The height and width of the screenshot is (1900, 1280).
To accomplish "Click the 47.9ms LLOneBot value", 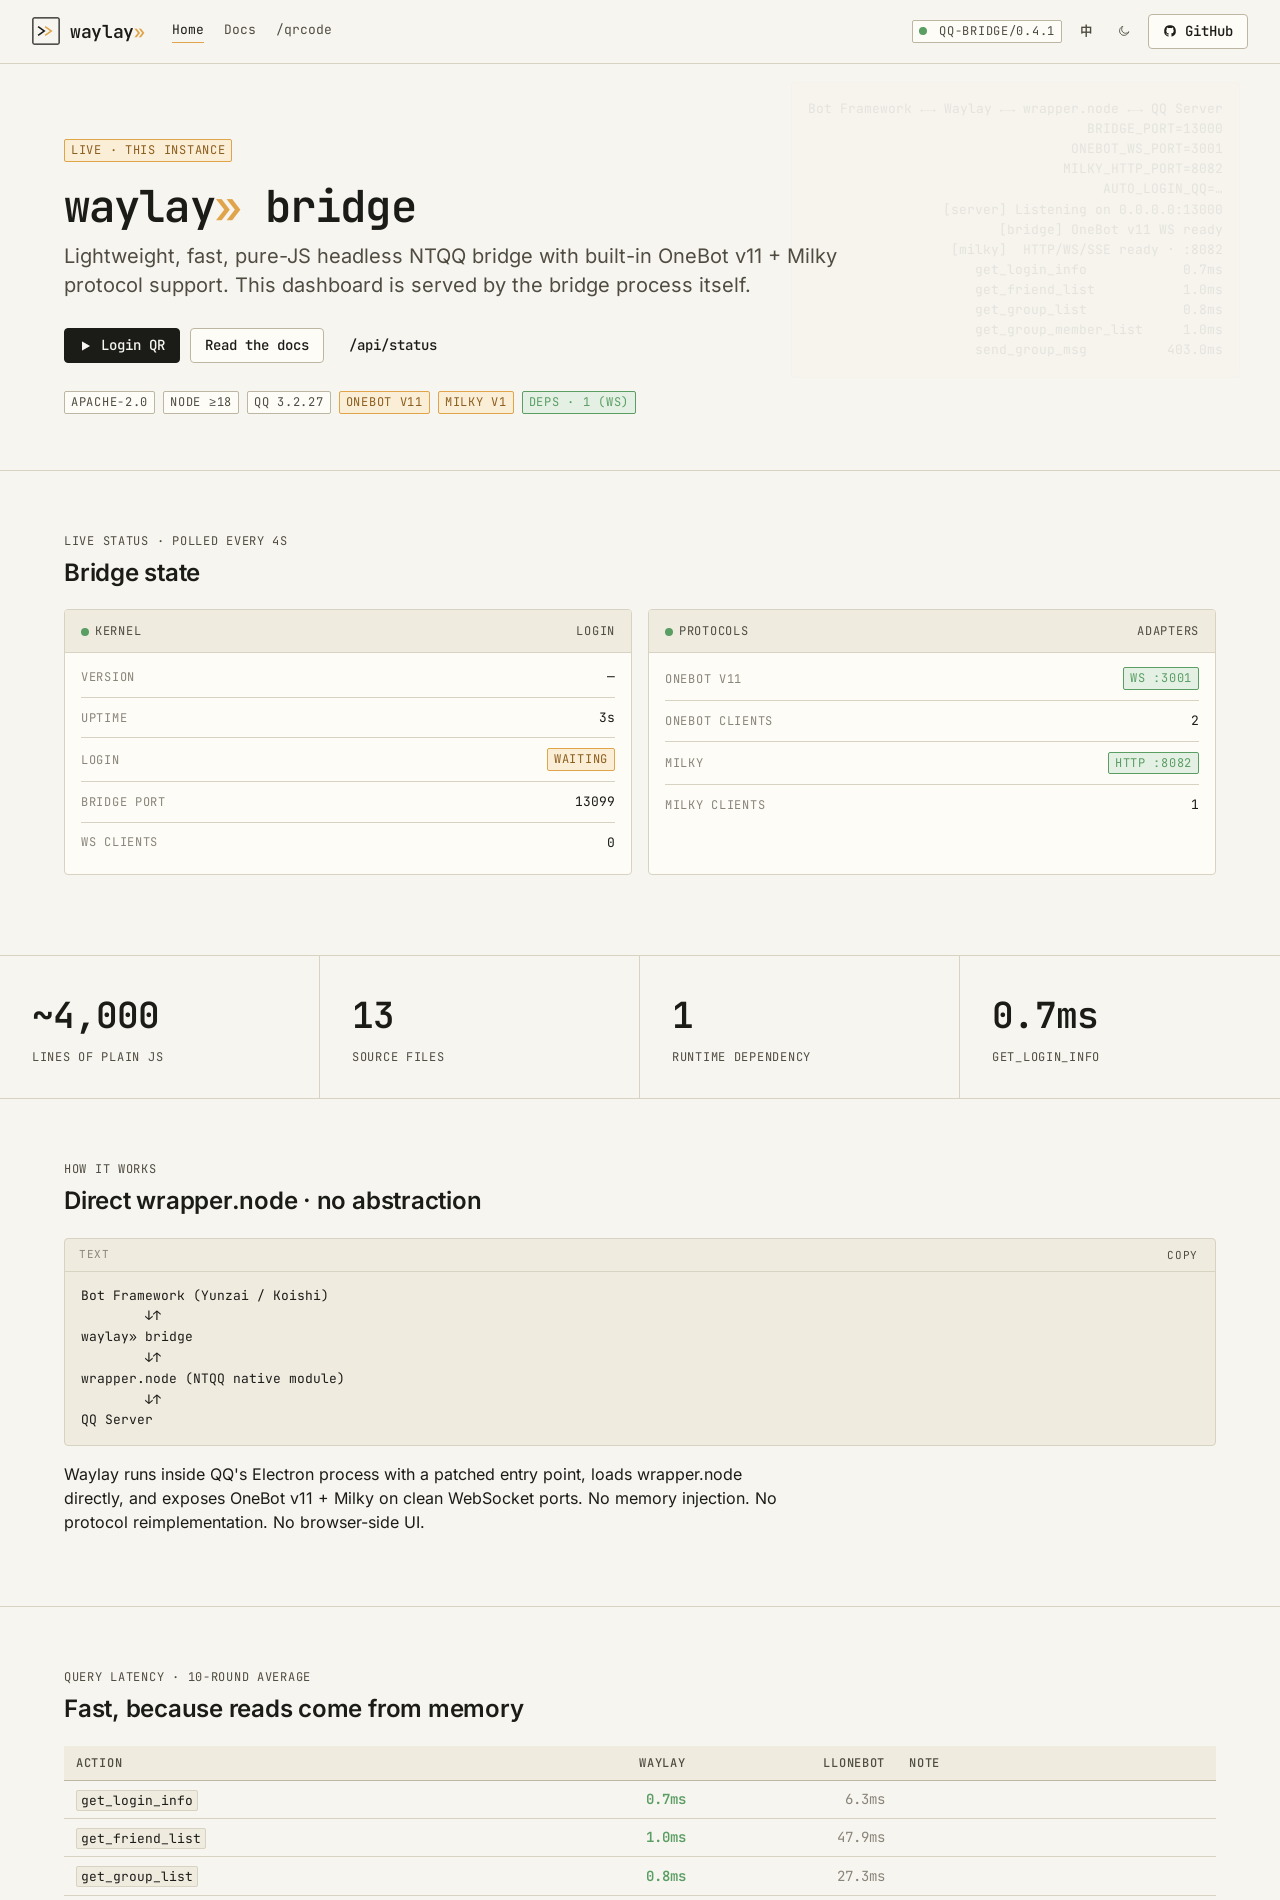I will [x=861, y=1838].
